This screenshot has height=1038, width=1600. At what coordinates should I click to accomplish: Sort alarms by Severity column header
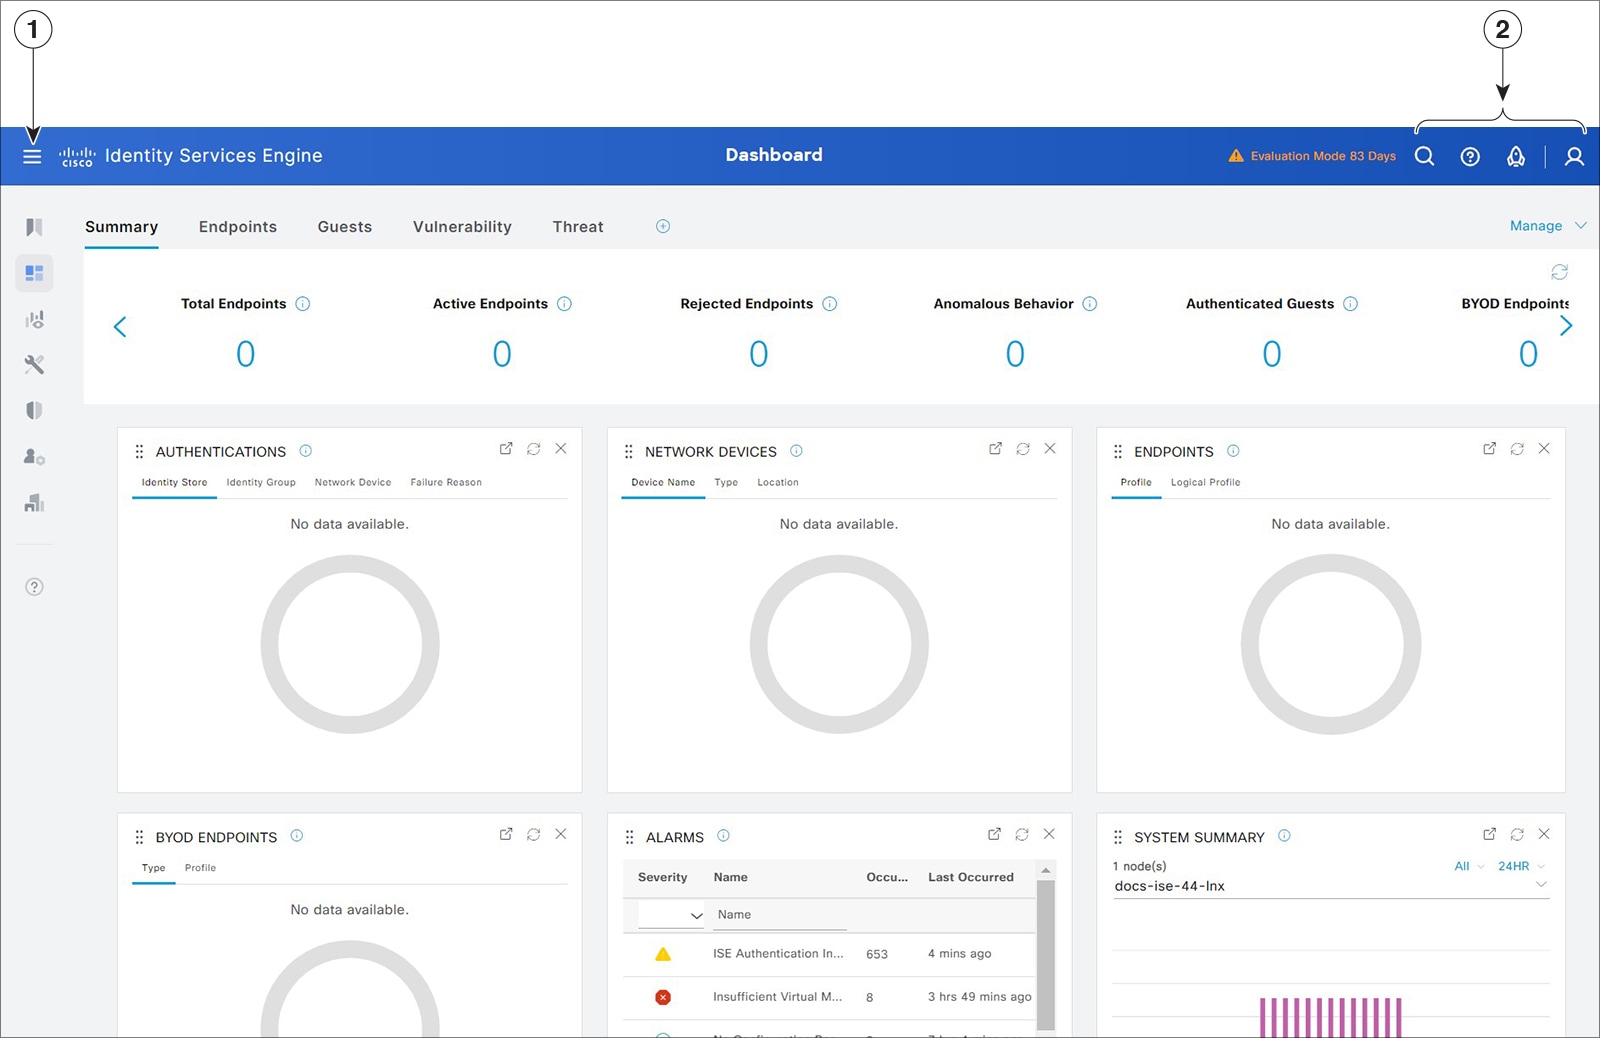tap(662, 877)
